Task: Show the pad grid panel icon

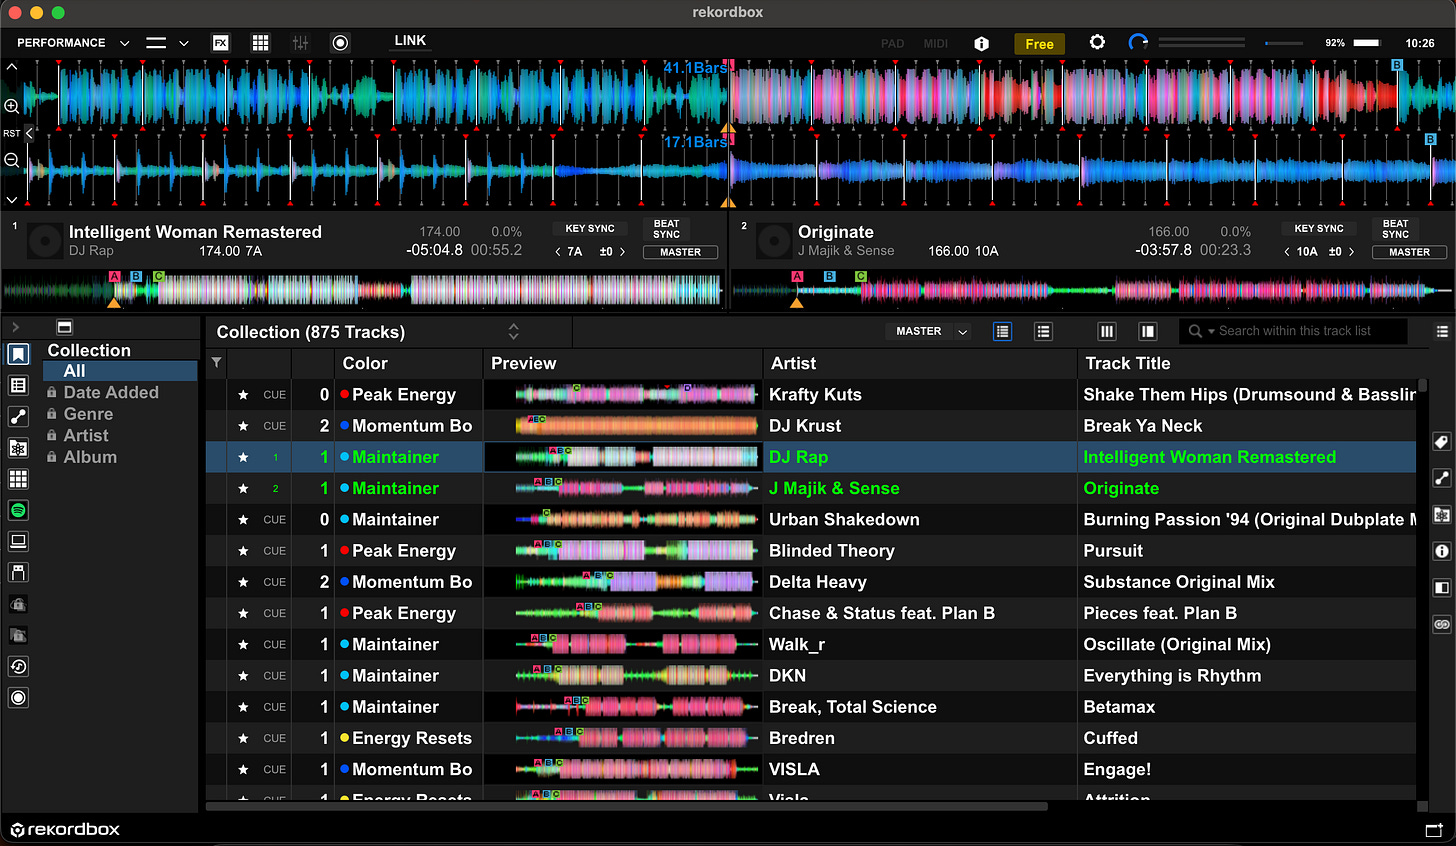Action: 260,43
